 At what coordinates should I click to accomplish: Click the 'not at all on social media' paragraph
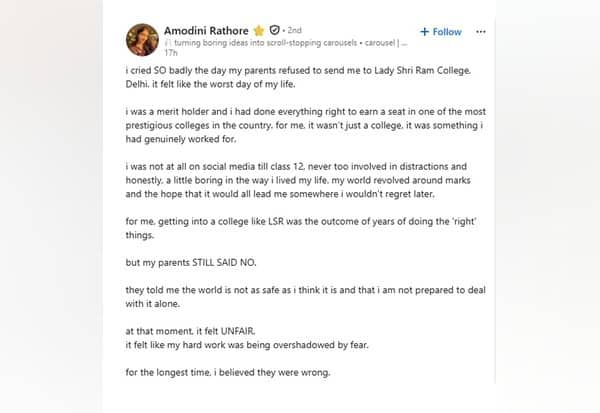click(298, 180)
